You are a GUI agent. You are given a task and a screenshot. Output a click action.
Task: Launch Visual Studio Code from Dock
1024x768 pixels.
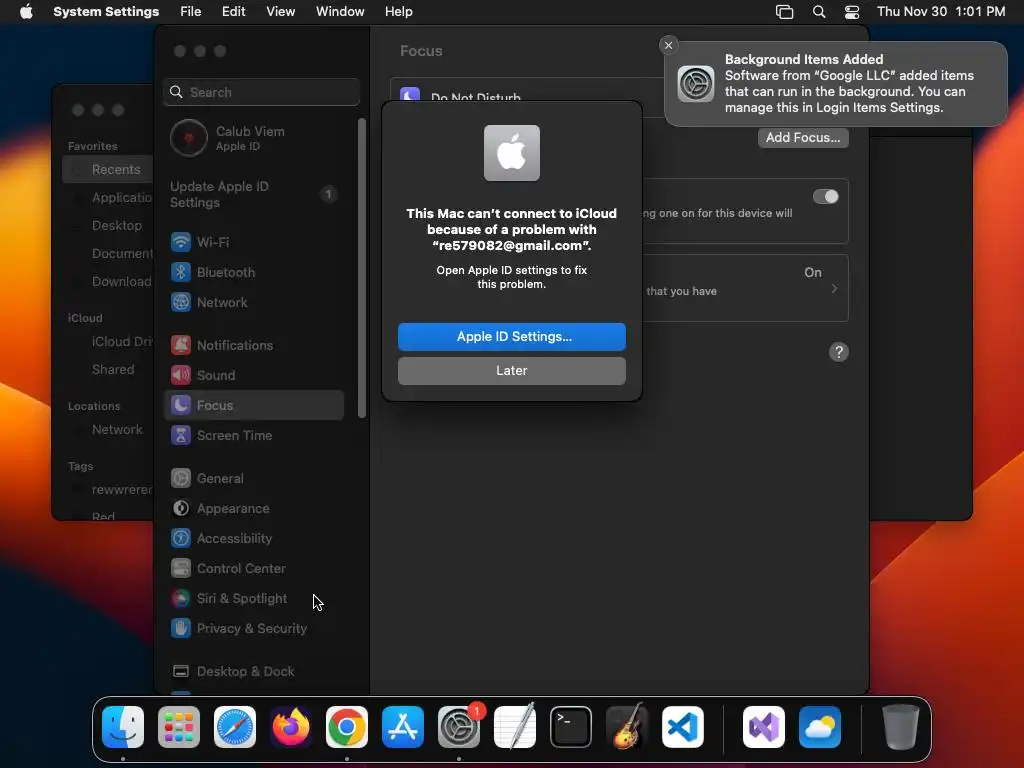coord(683,727)
